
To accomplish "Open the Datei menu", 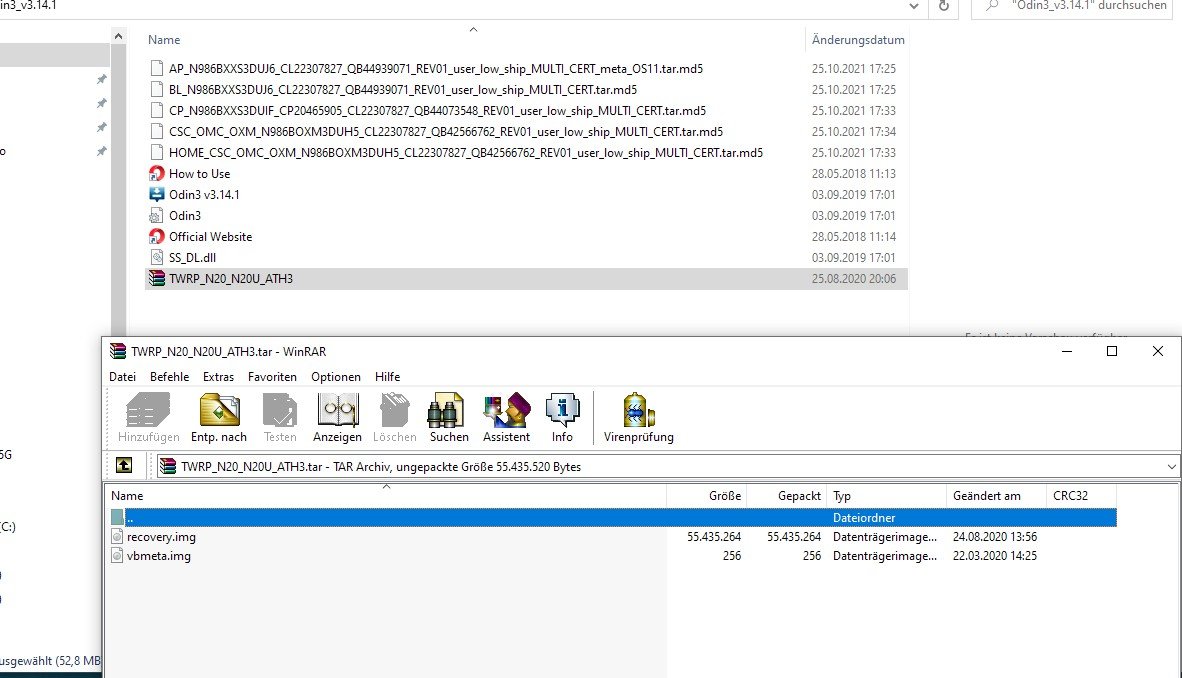I will pyautogui.click(x=123, y=377).
